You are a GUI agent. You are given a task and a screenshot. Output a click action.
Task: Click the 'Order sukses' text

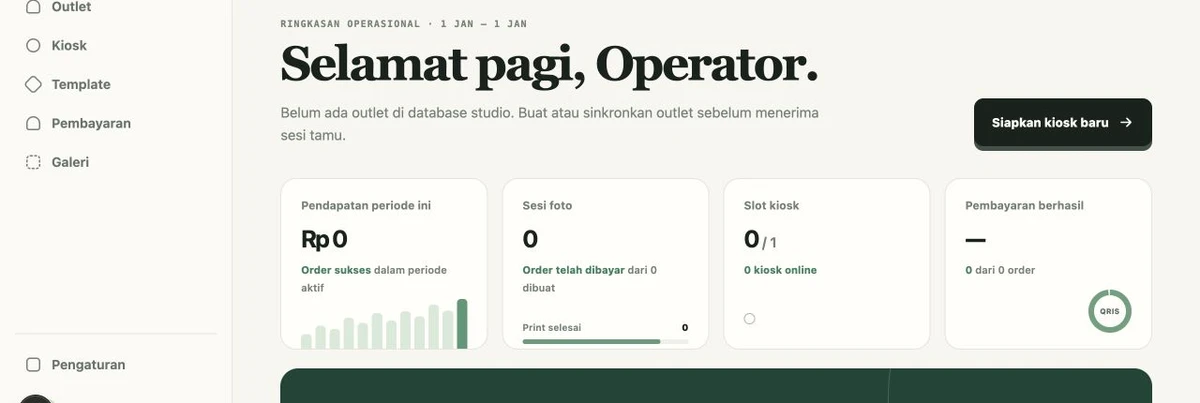[x=336, y=270]
